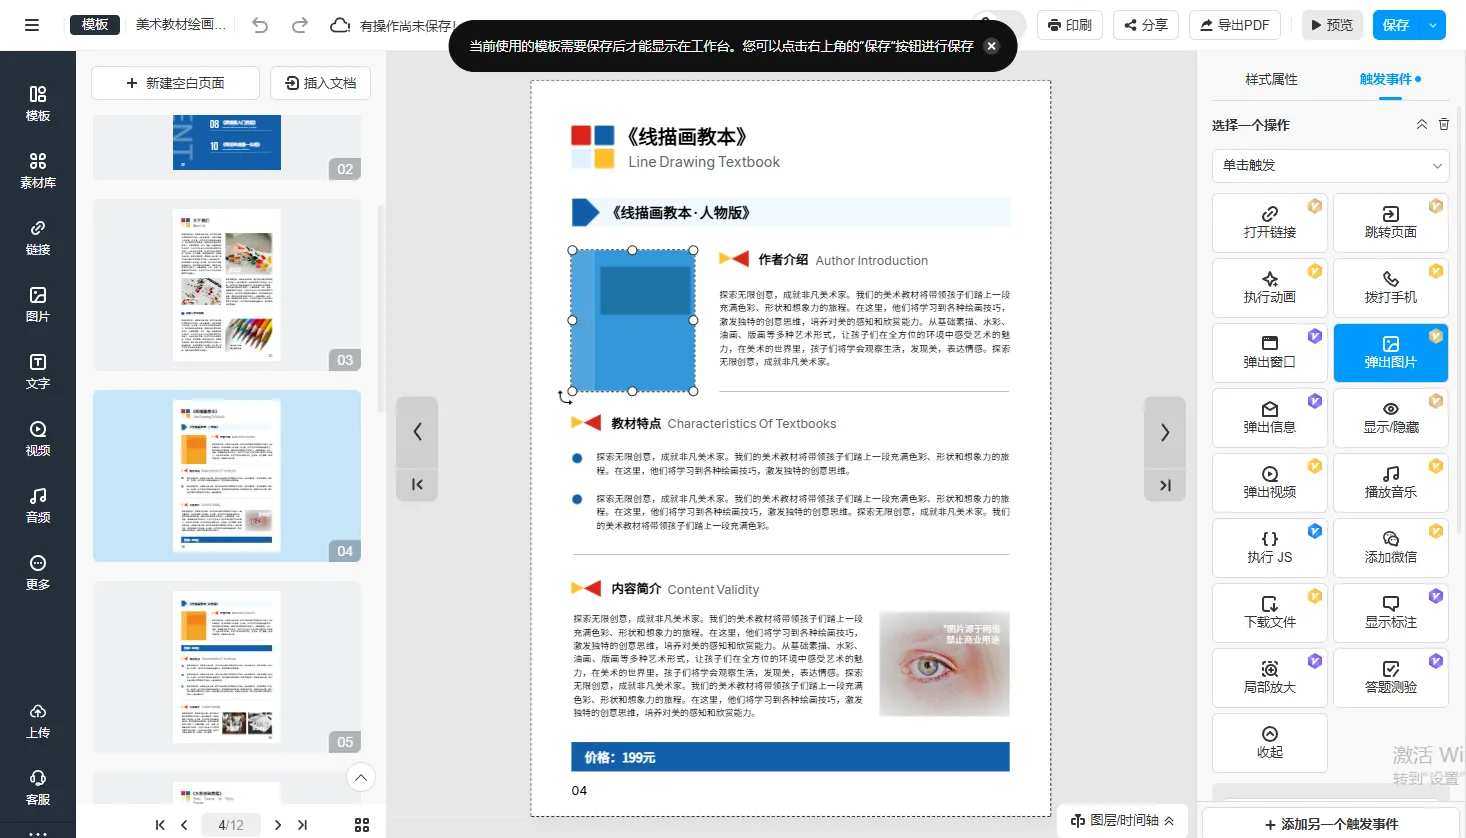
Task: Redo the last action
Action: tap(299, 25)
